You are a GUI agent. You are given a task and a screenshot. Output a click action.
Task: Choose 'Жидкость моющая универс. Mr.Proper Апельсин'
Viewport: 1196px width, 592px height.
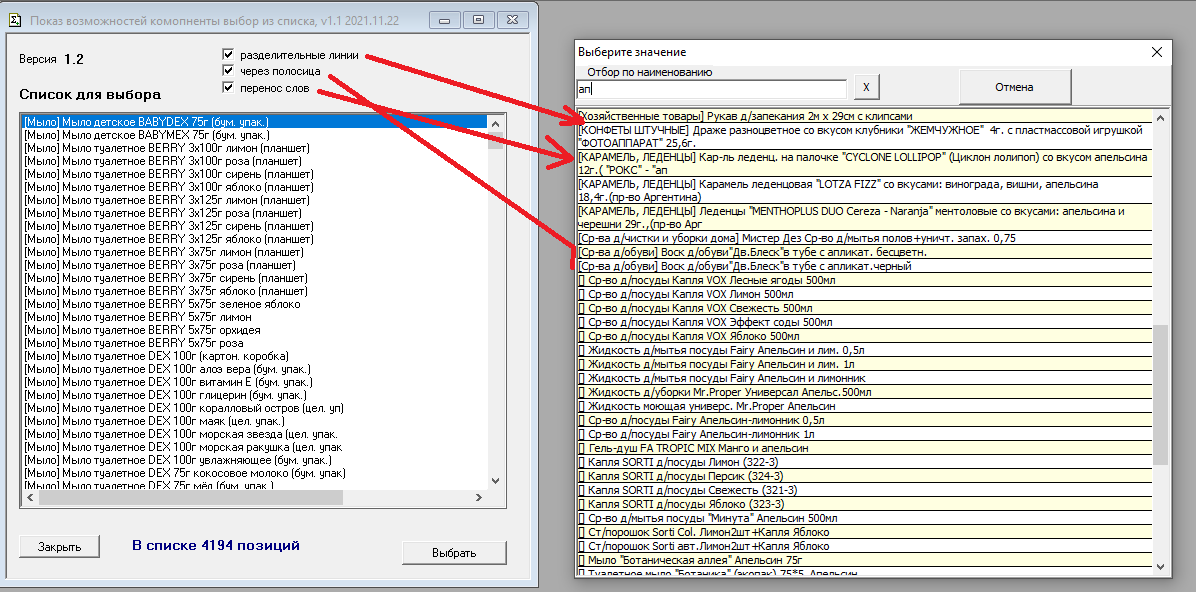point(864,406)
